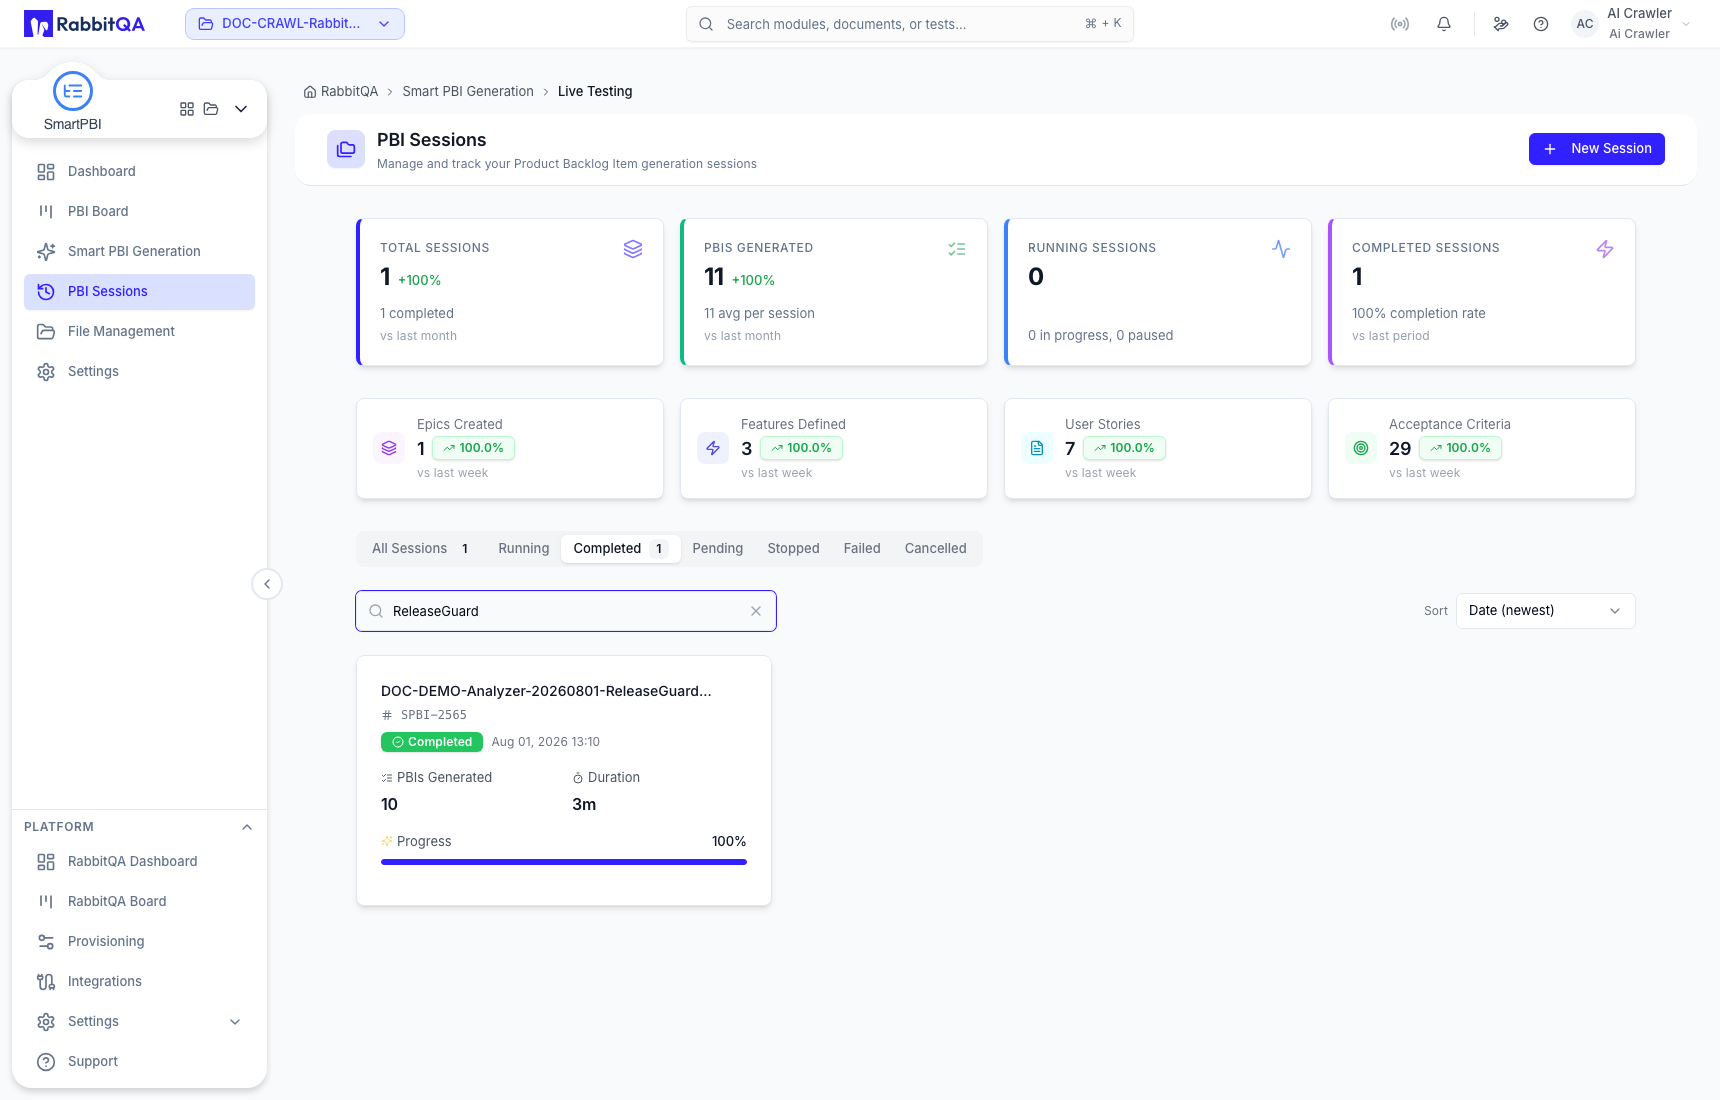Clear the ReleaseGuard search text

756,611
